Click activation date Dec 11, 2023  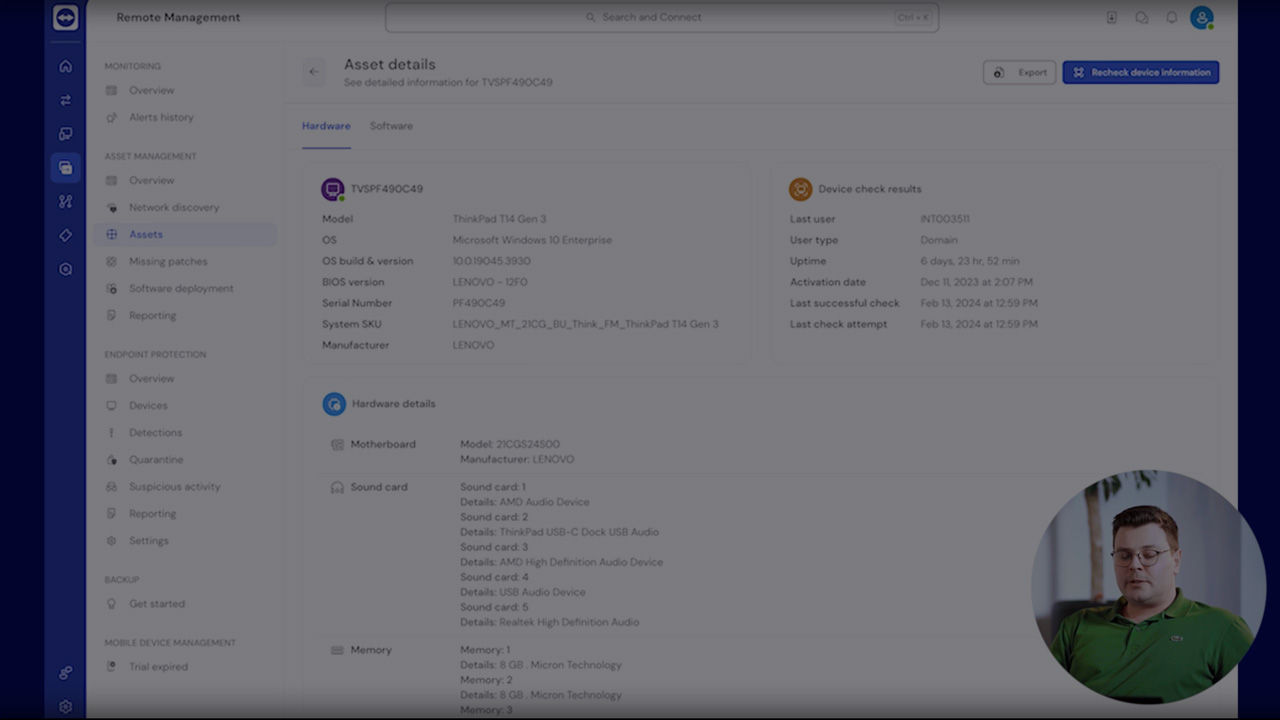tap(977, 282)
